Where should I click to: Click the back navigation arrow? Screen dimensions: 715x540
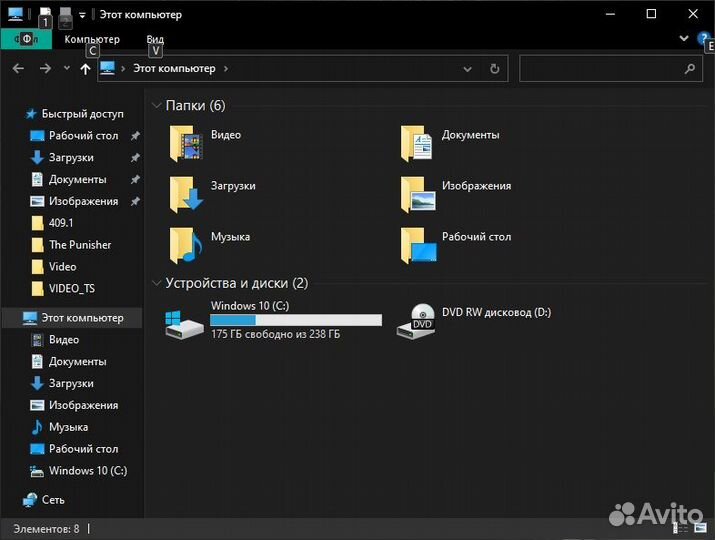[18, 69]
